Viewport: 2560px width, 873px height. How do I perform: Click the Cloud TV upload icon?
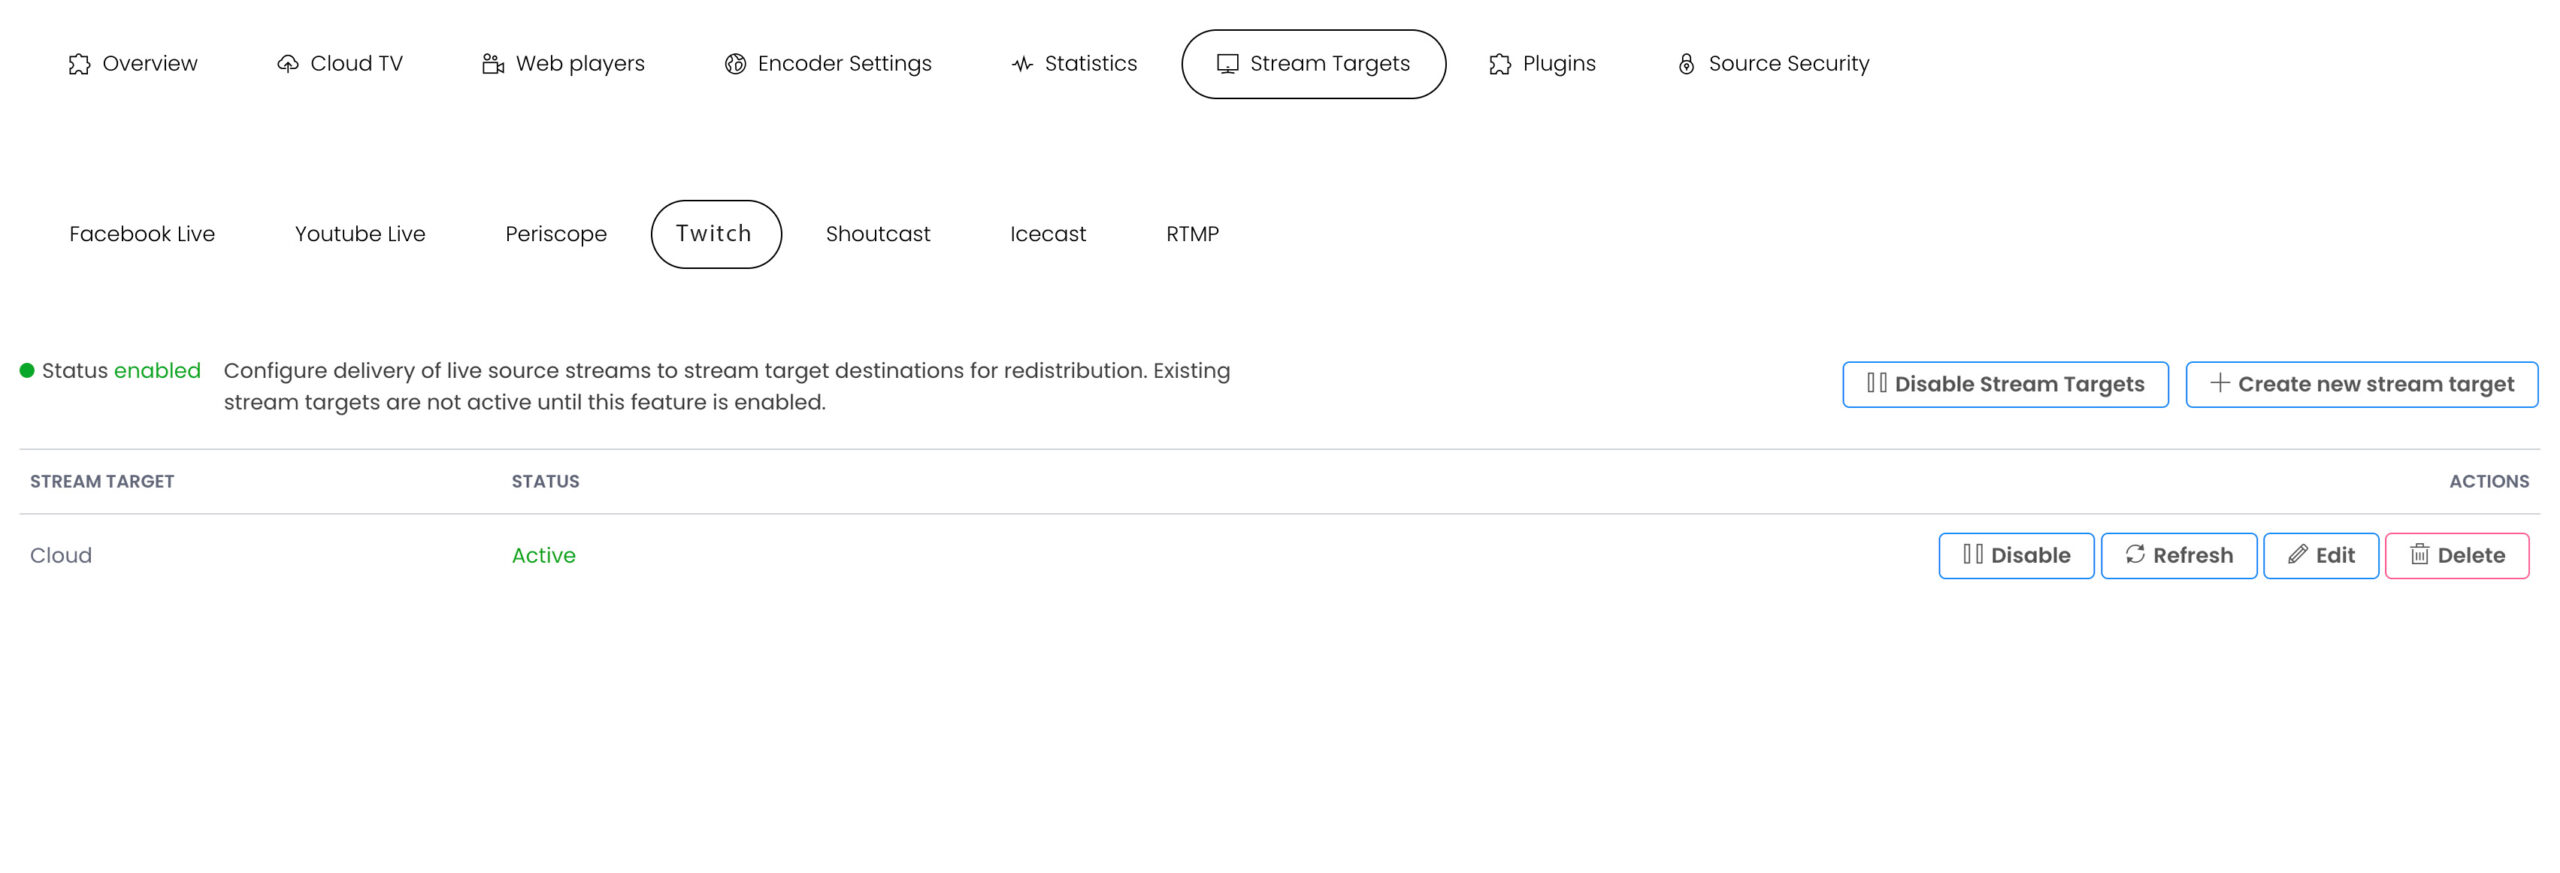click(288, 65)
